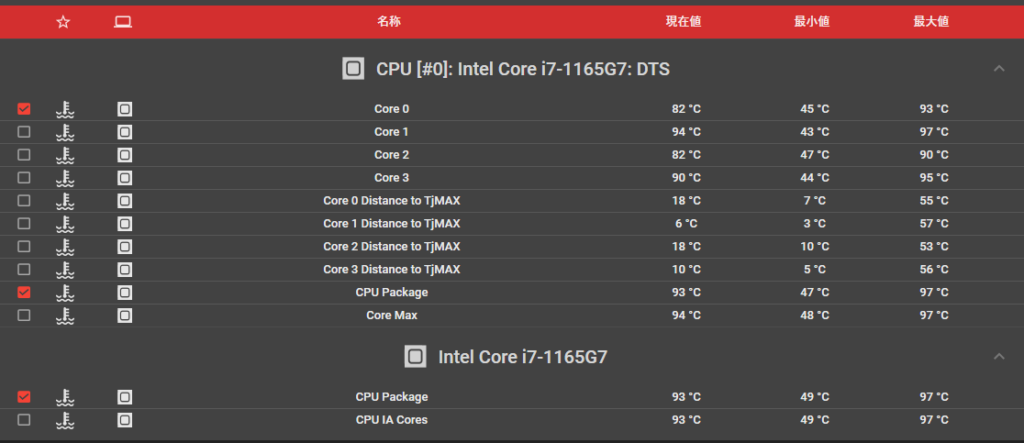Uncheck first CPU Package checkbox in DTS group
The height and width of the screenshot is (443, 1024).
pyautogui.click(x=24, y=293)
